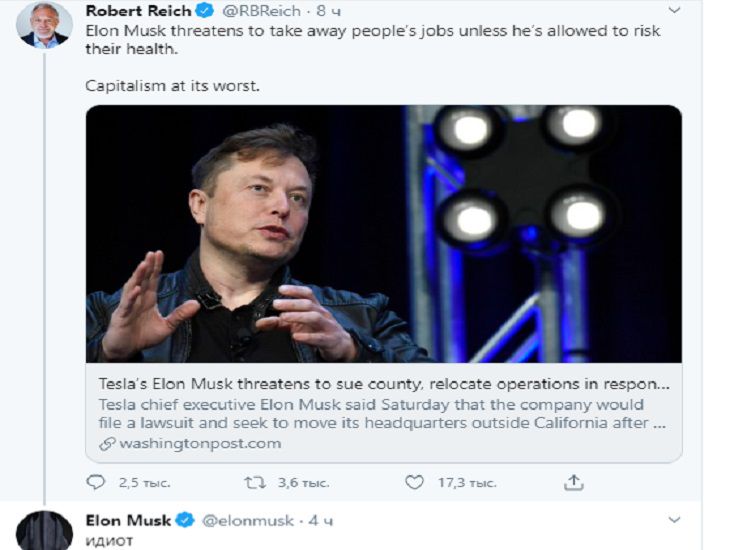Click the share icon under Reich's tweet
The image size is (730, 550).
coord(573,482)
